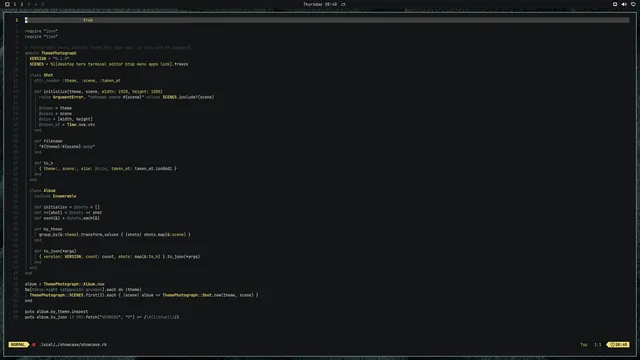Viewport: 640px width, 360px height.
Task: Switch to workspace 3
Action: tap(29, 4)
